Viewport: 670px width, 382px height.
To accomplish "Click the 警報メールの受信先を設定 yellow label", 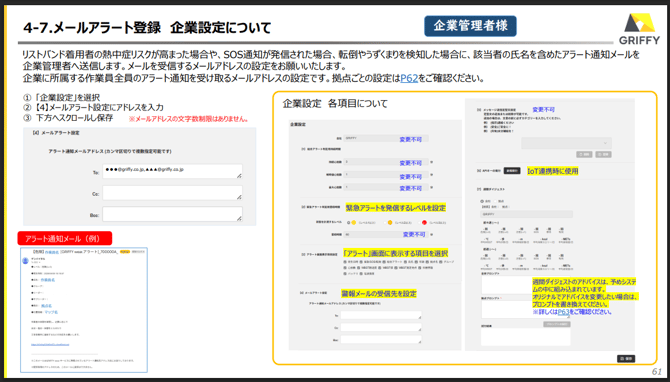I will (379, 294).
